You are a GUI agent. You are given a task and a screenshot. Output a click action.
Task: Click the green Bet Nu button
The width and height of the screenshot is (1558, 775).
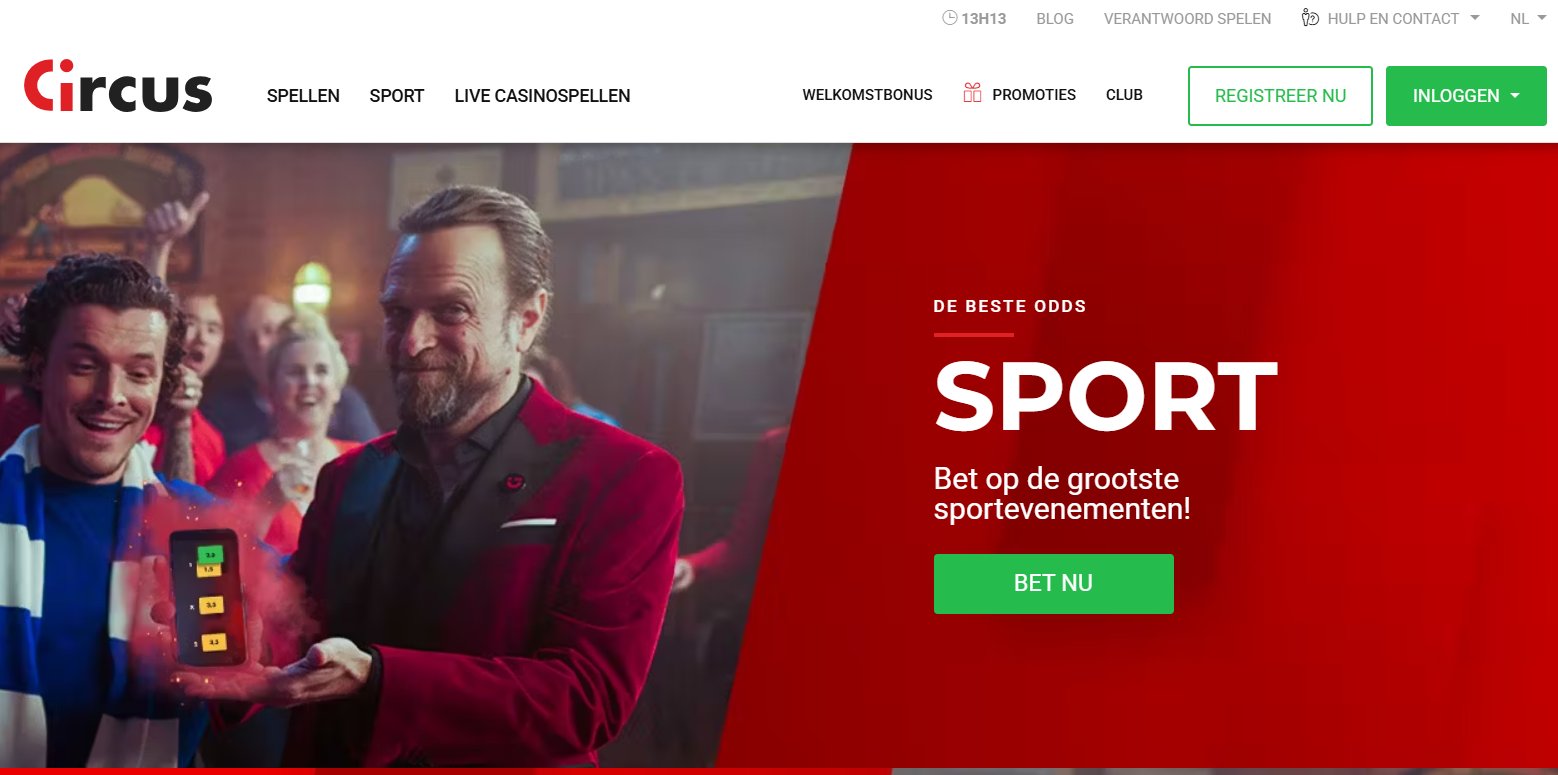(1053, 583)
